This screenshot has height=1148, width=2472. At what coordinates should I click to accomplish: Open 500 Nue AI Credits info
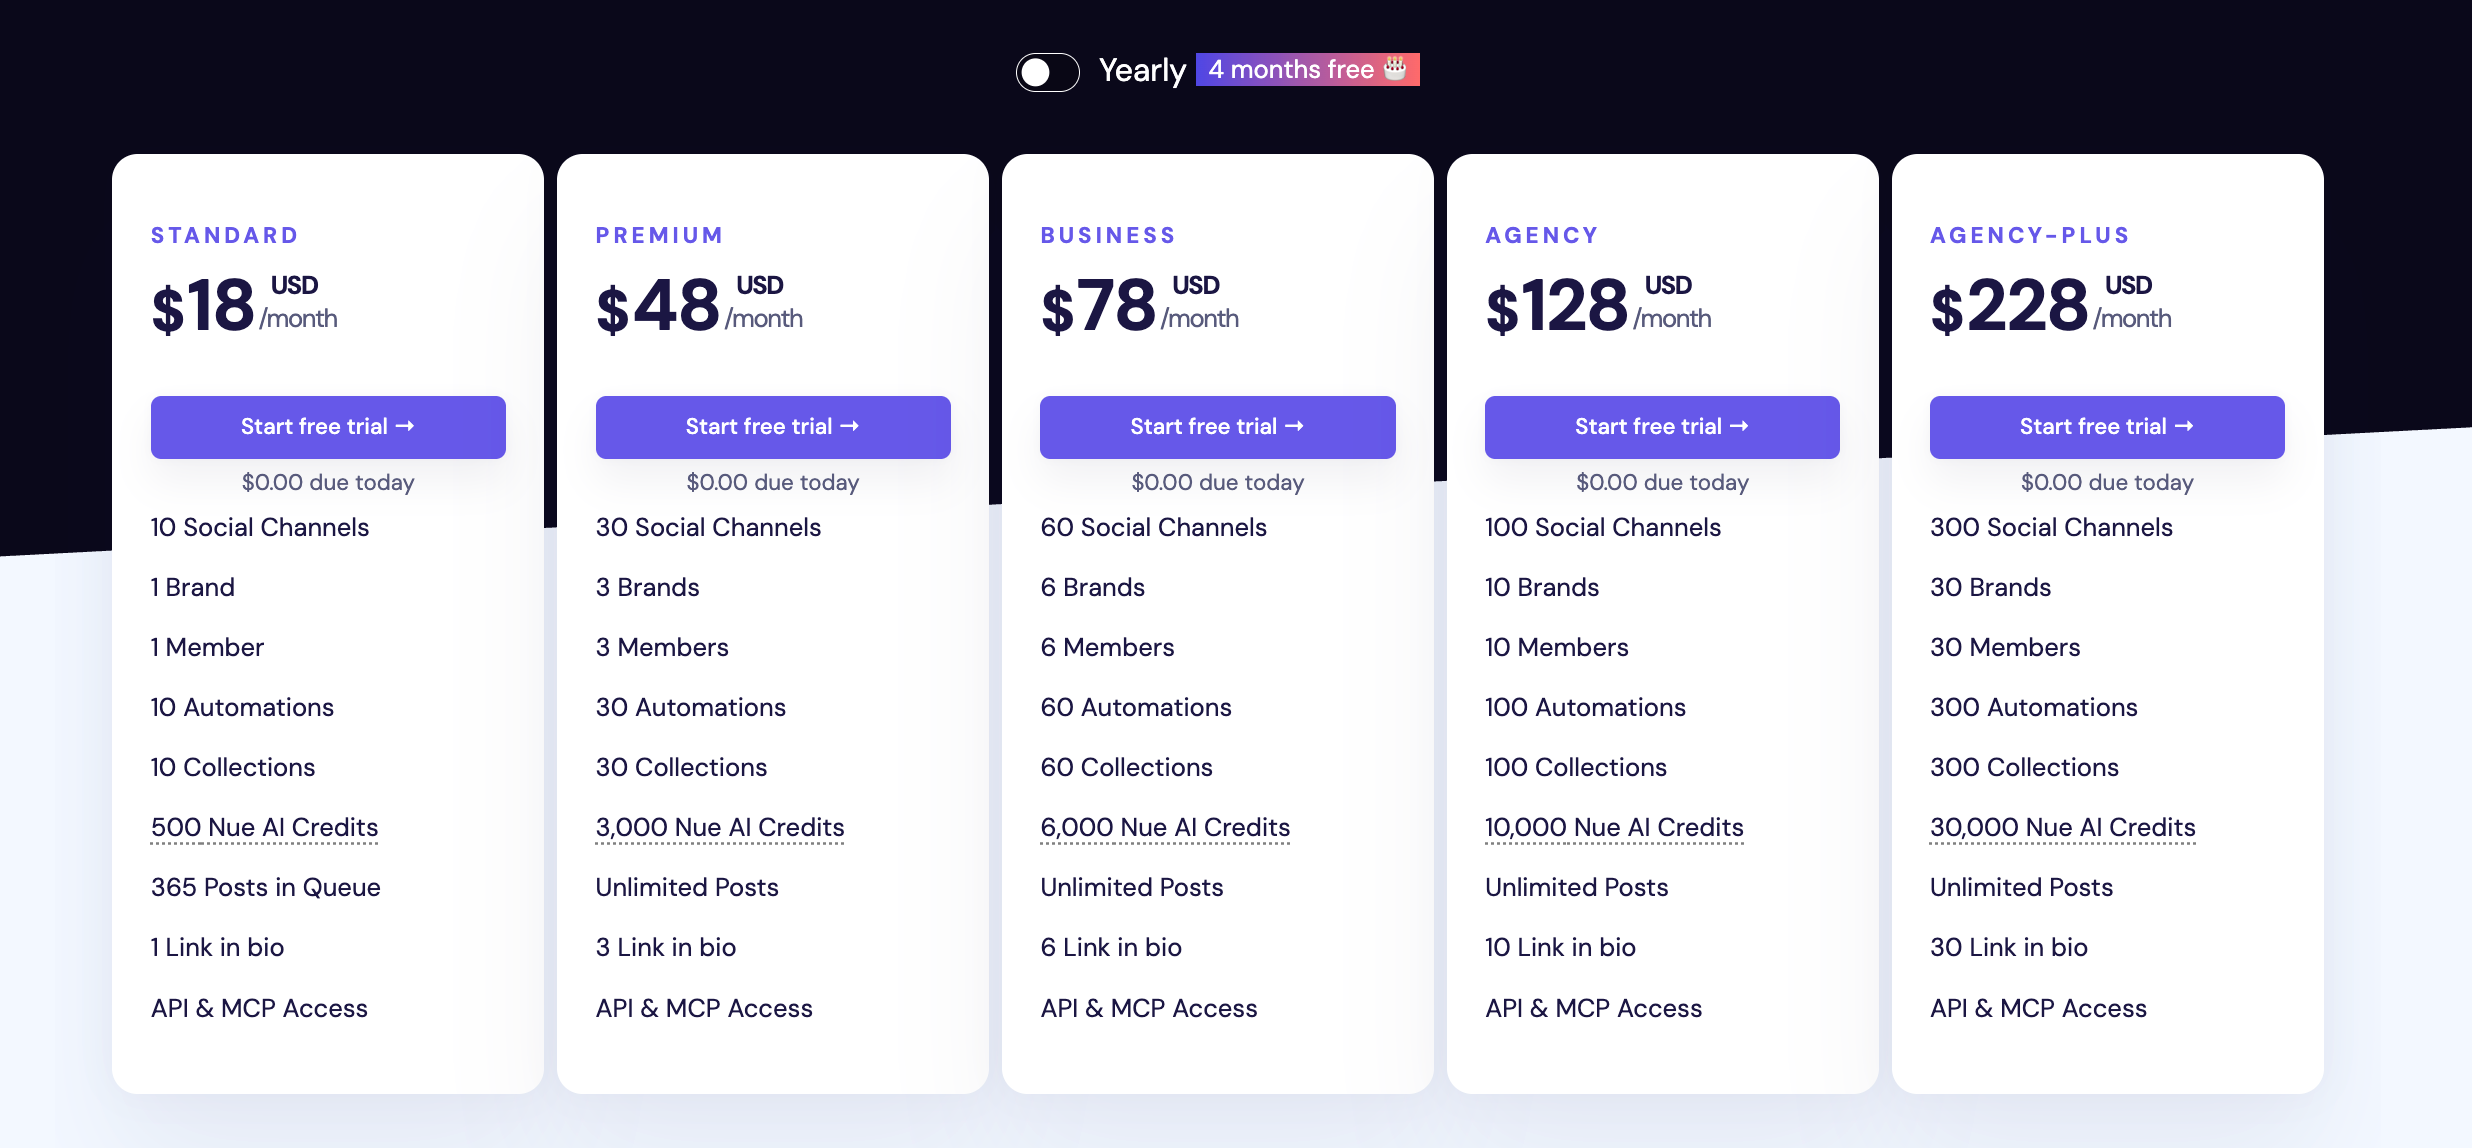[x=264, y=828]
